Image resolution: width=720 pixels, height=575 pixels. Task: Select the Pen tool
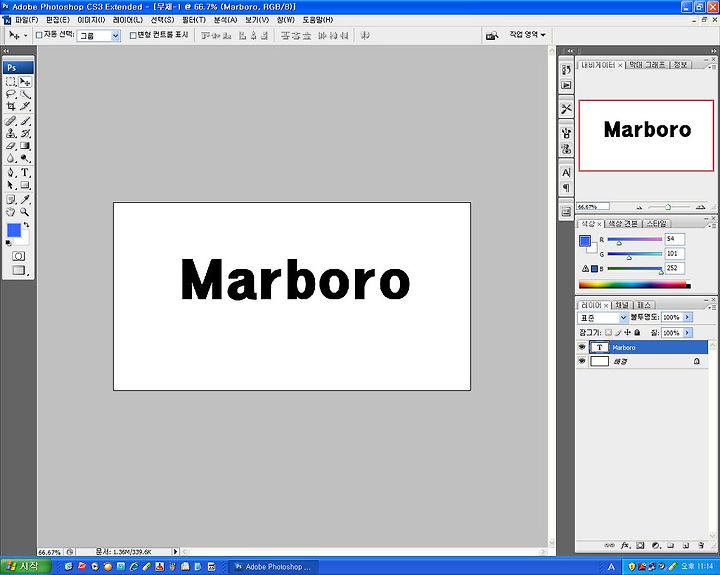tap(11, 173)
